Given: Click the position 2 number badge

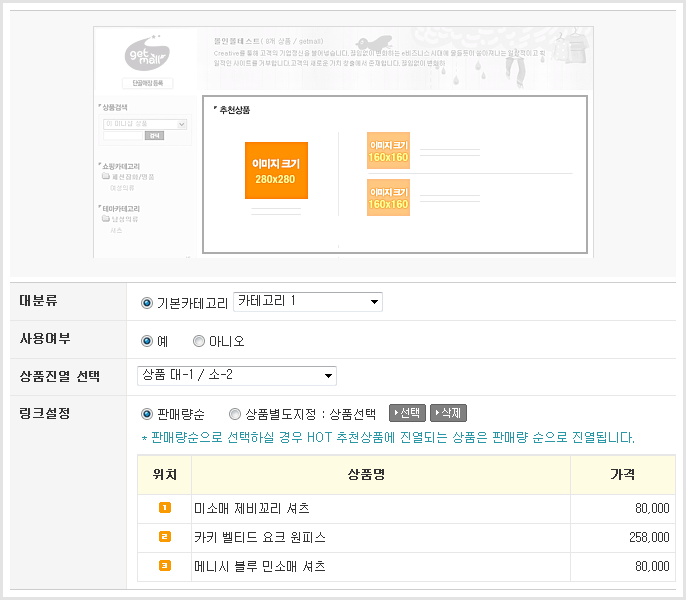Looking at the screenshot, I should pyautogui.click(x=165, y=537).
